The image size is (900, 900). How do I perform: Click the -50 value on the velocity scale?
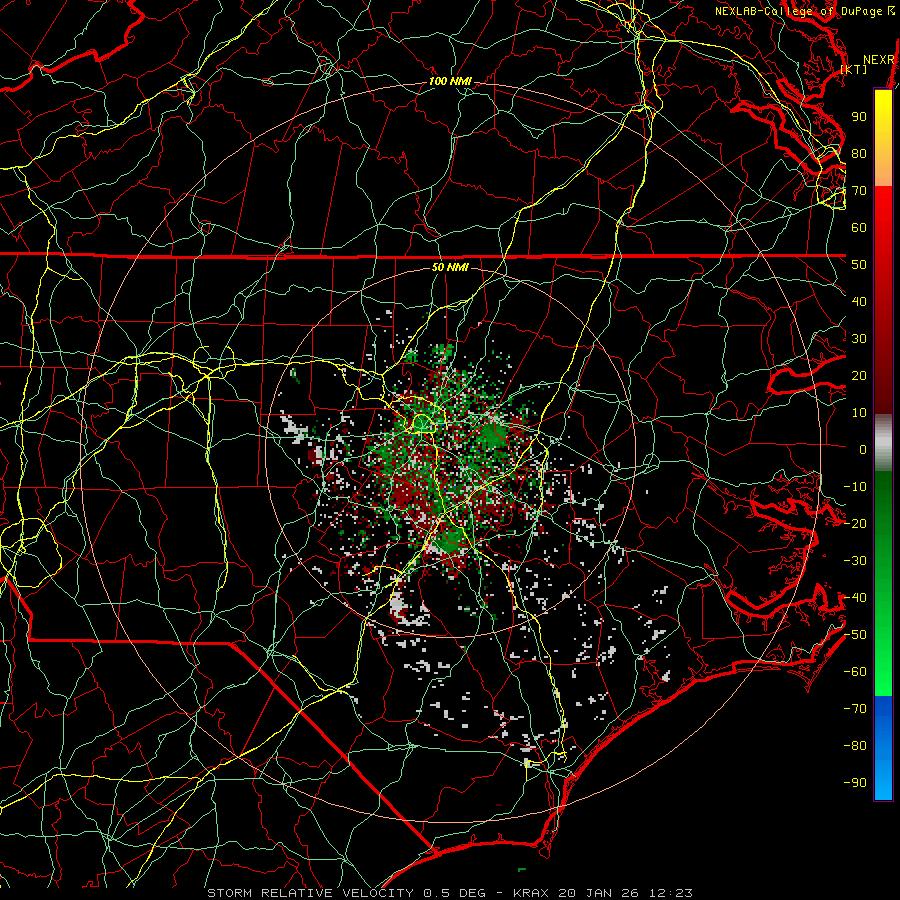click(x=855, y=635)
